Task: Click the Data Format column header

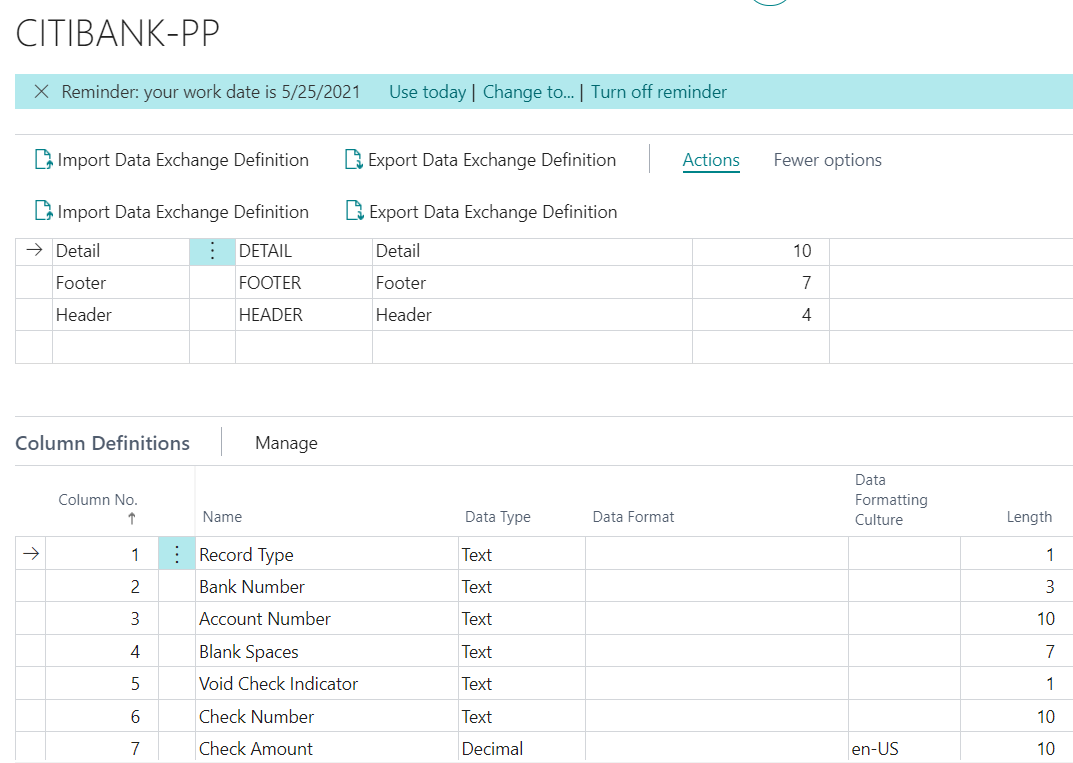Action: click(633, 517)
